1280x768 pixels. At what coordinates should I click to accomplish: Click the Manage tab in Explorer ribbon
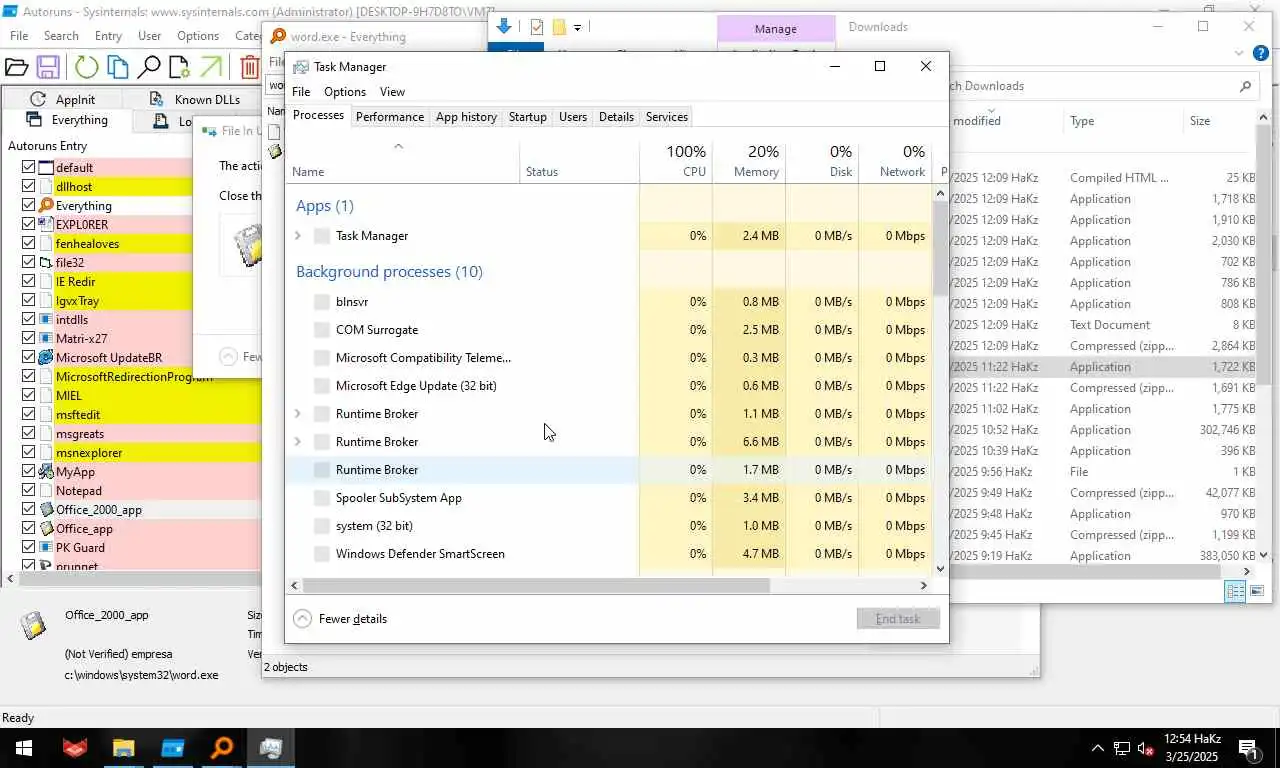coord(776,29)
